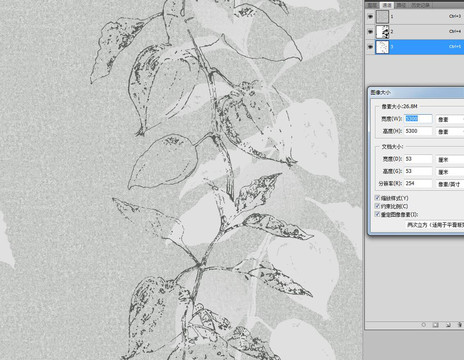Select channel row 1 with Ctrl+3 shortcut
This screenshot has height=360, width=464.
click(414, 16)
